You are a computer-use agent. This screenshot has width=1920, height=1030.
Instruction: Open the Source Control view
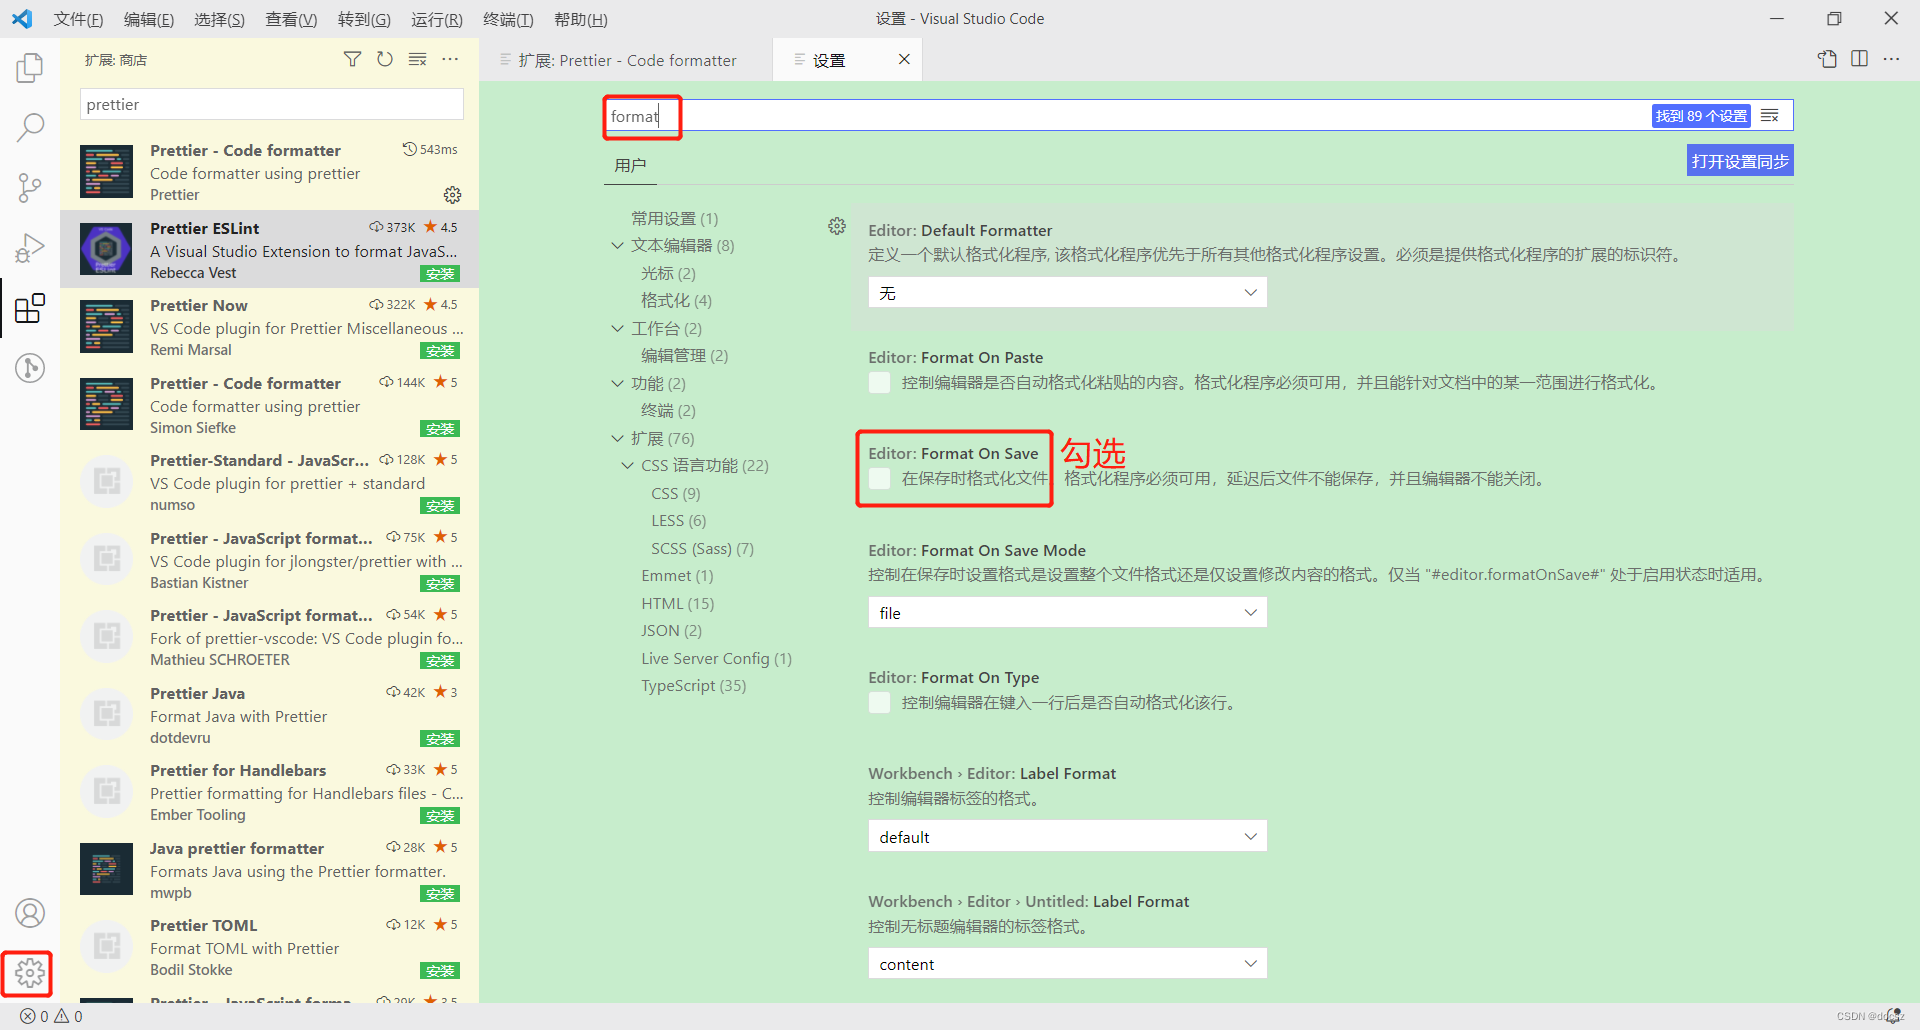pyautogui.click(x=30, y=187)
